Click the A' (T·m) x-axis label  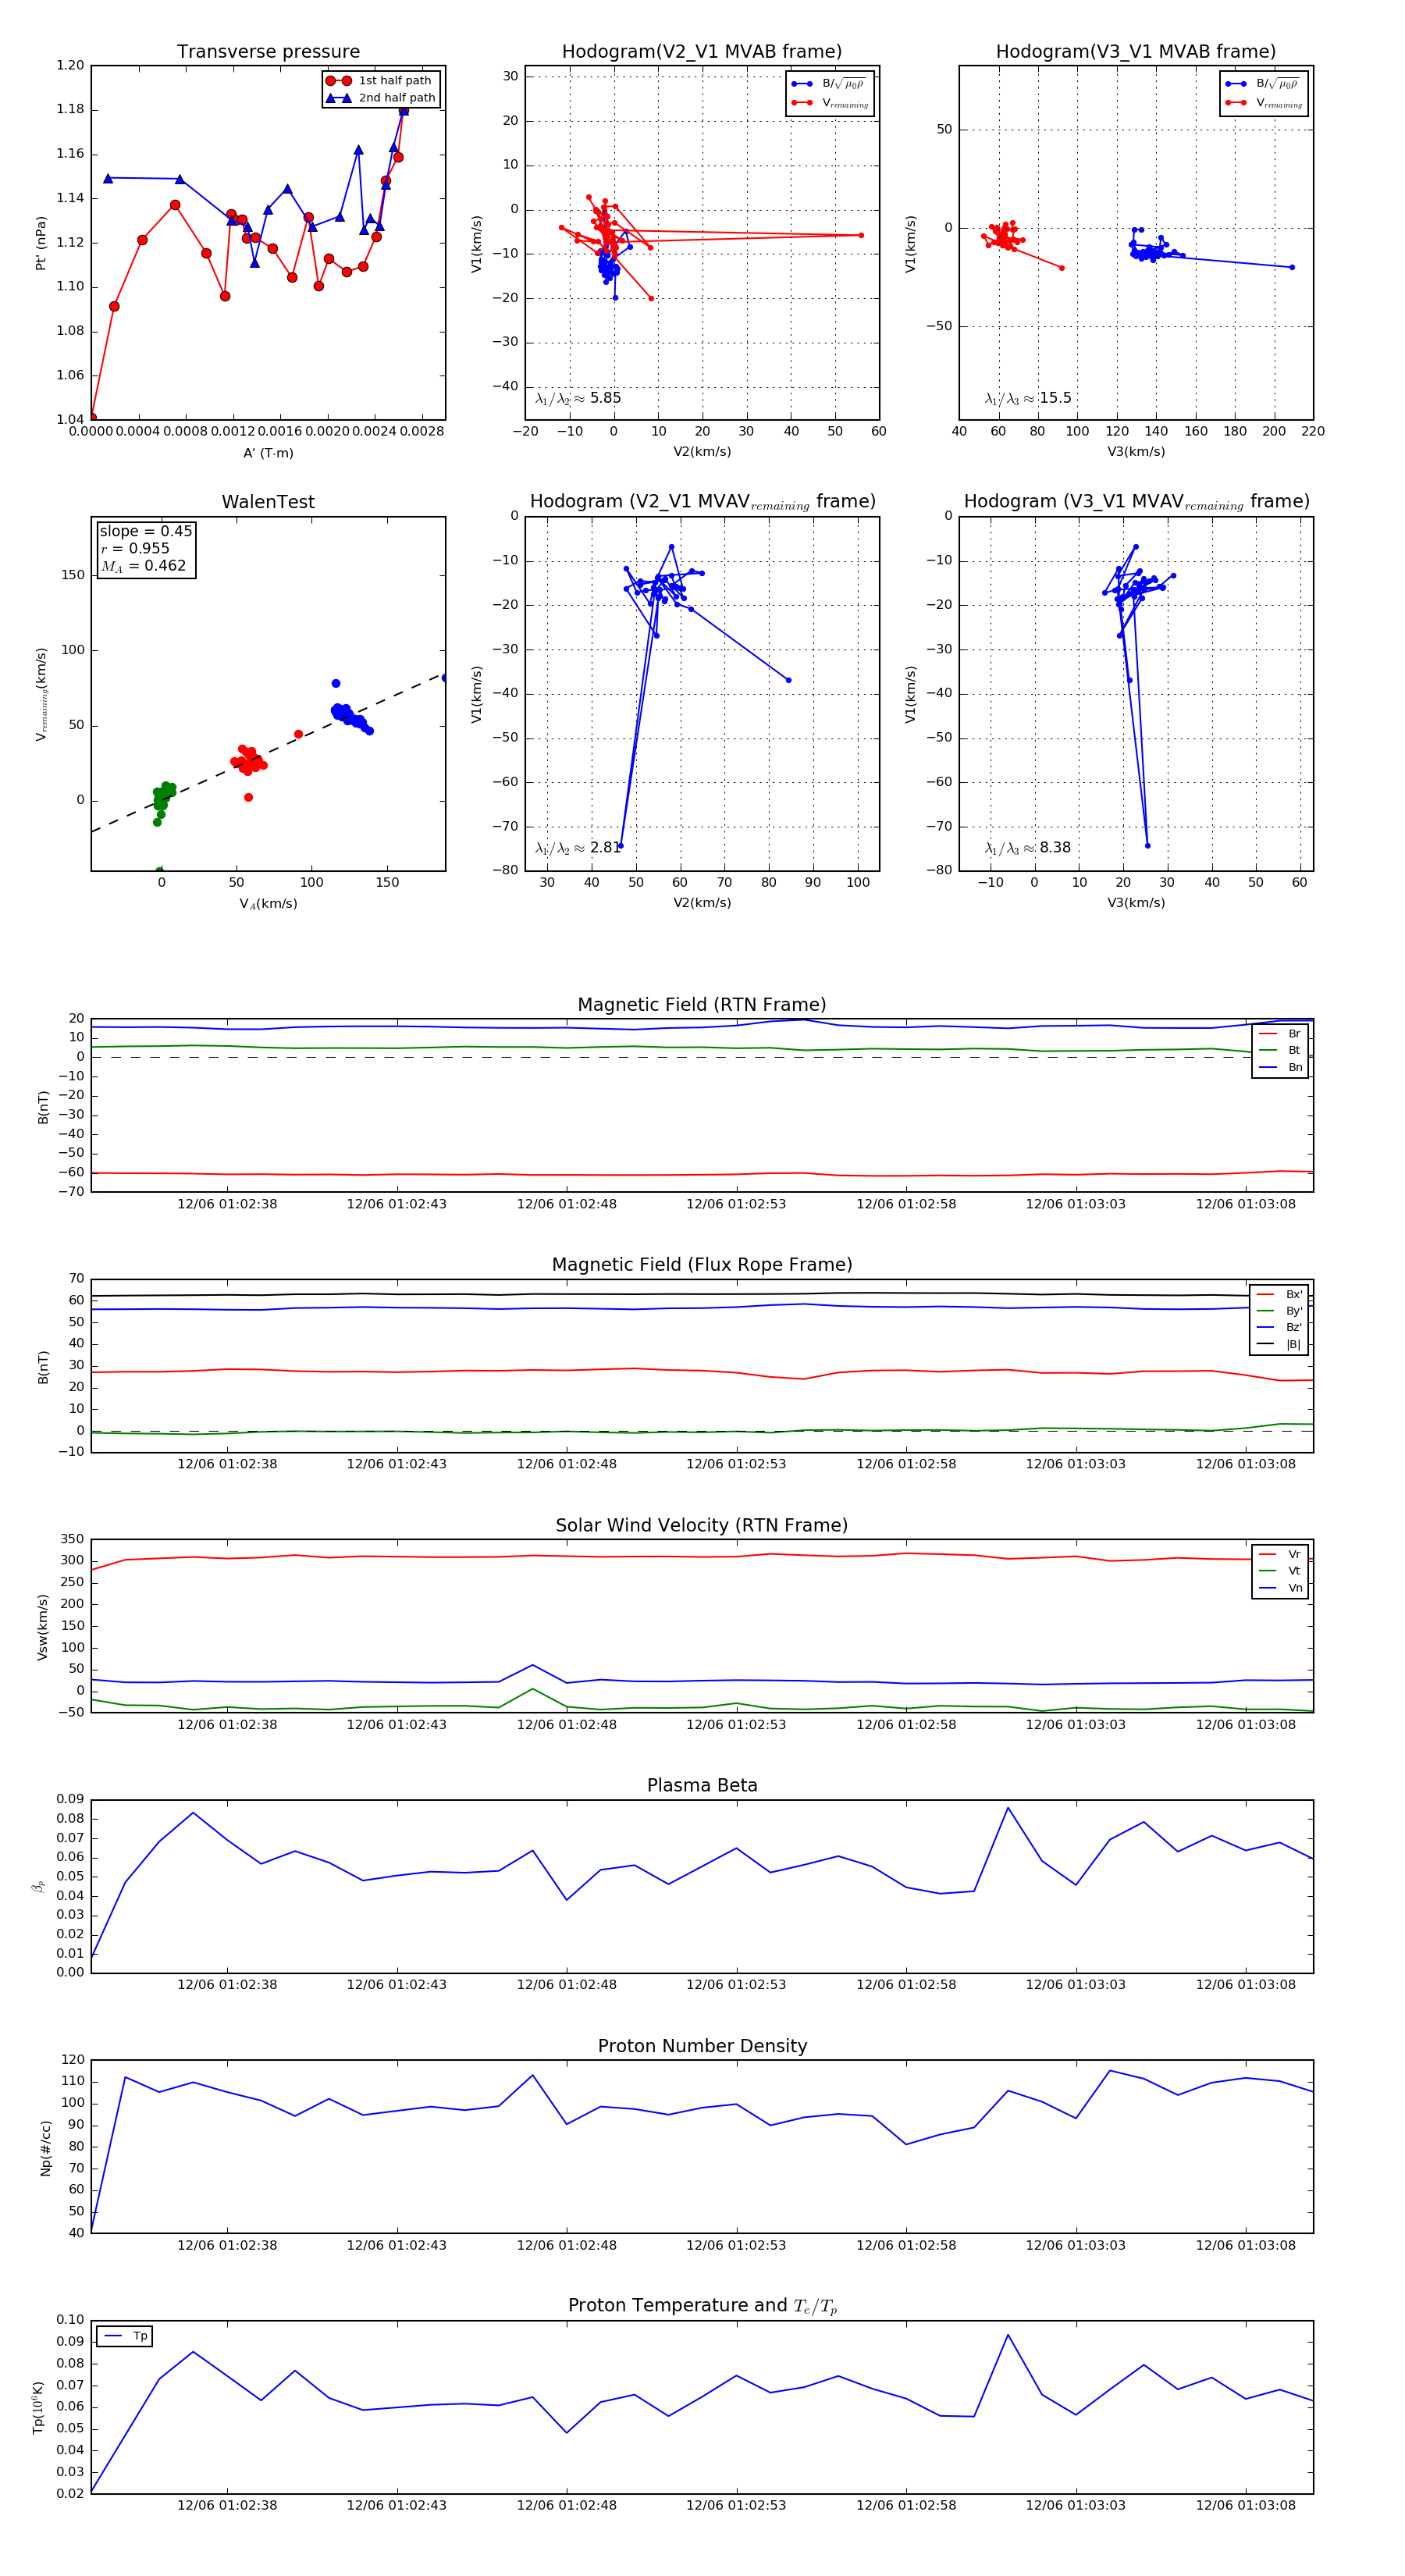click(x=268, y=453)
